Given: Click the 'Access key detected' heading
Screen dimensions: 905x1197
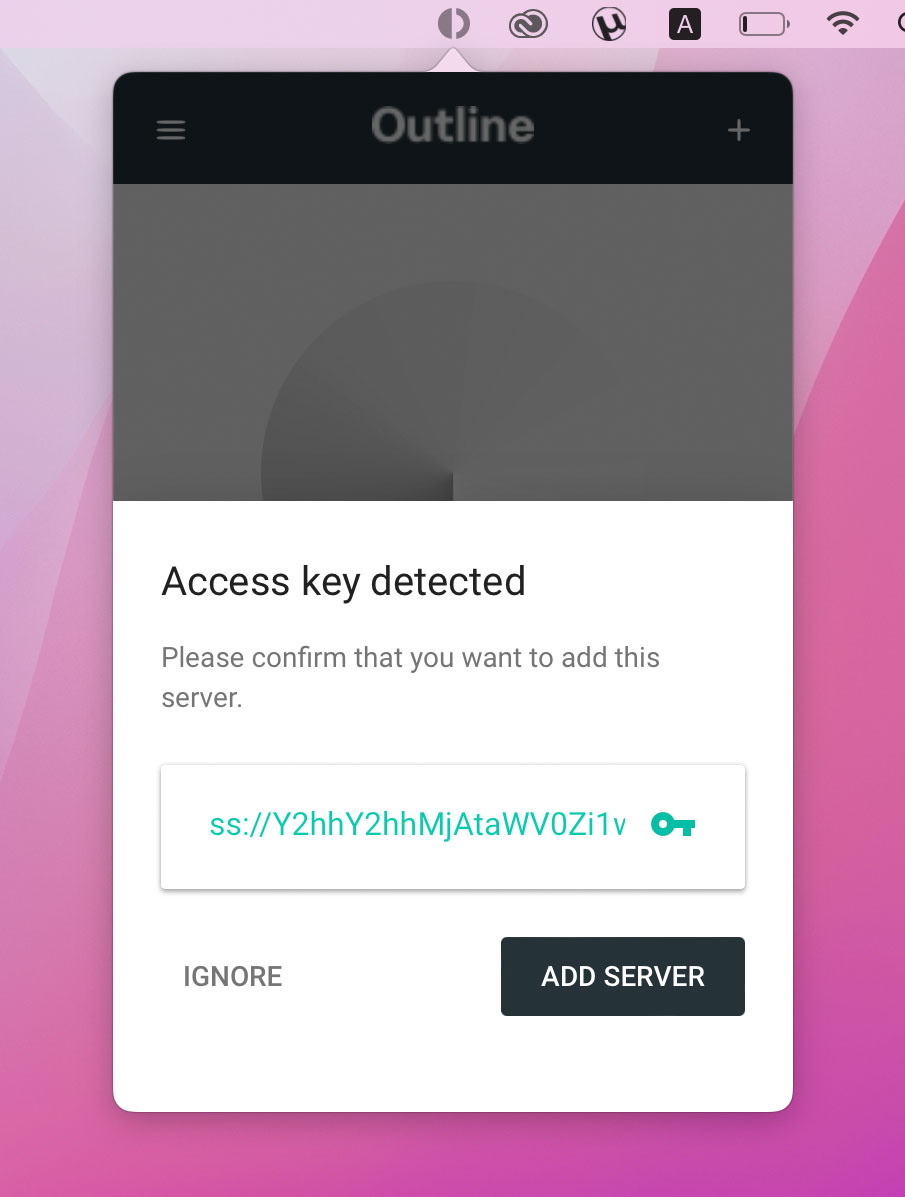Looking at the screenshot, I should [344, 582].
